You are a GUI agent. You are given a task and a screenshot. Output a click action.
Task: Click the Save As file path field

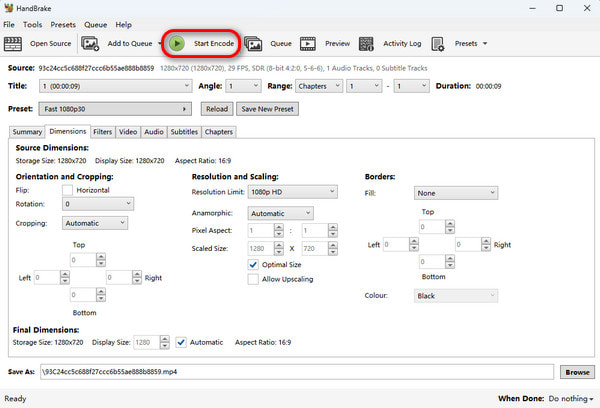(297, 372)
